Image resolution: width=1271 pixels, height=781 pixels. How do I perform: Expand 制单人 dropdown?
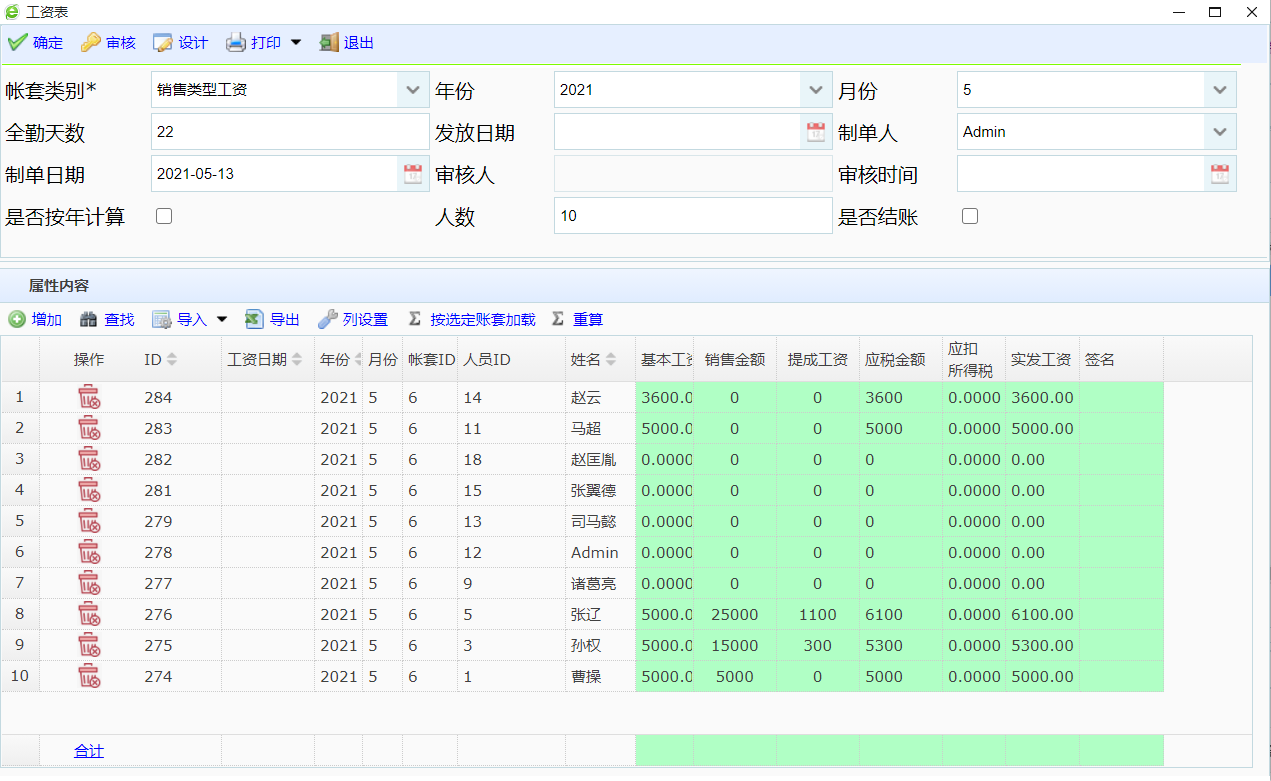[x=1220, y=132]
